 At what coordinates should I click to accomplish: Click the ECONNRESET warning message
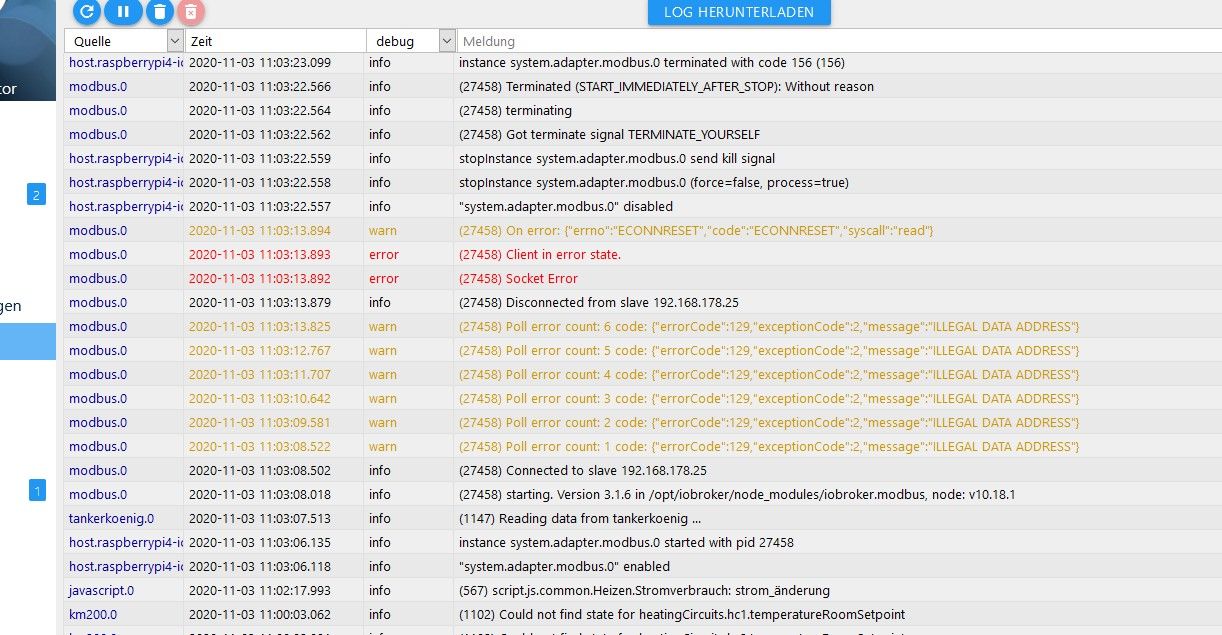695,230
